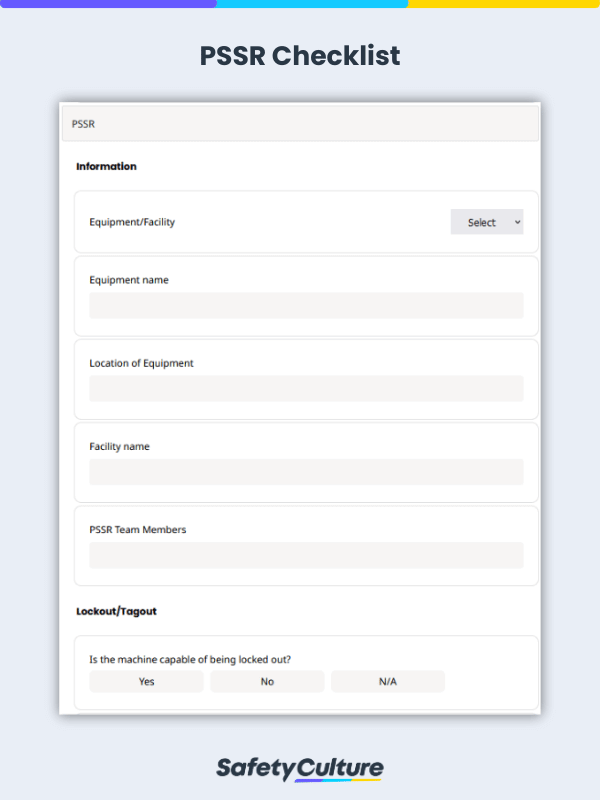This screenshot has width=600, height=800.
Task: Click the PSSR Team Members input field
Action: 306,554
